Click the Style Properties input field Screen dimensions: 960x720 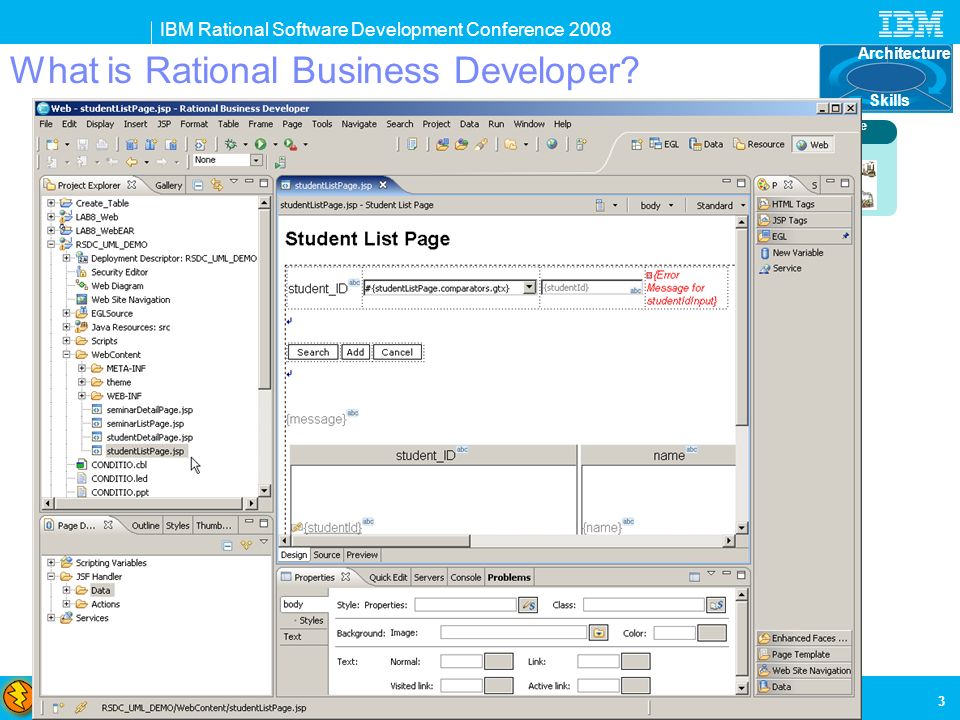[x=465, y=605]
